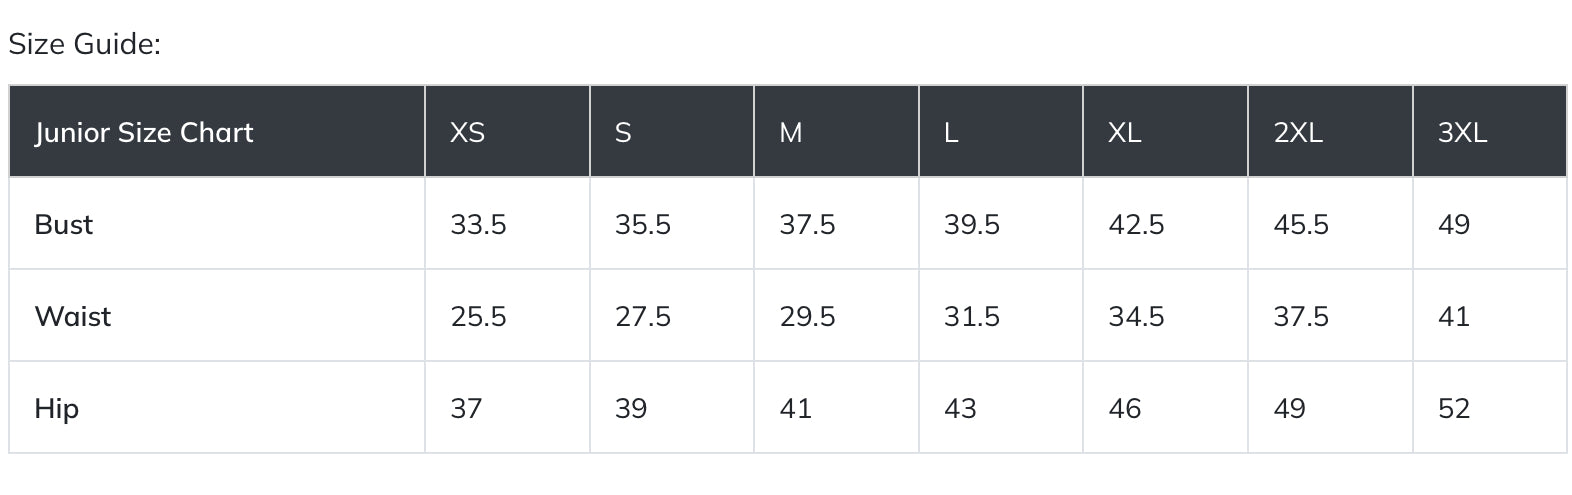Select the M waist value 29.5
This screenshot has height=495, width=1572.
pyautogui.click(x=807, y=316)
